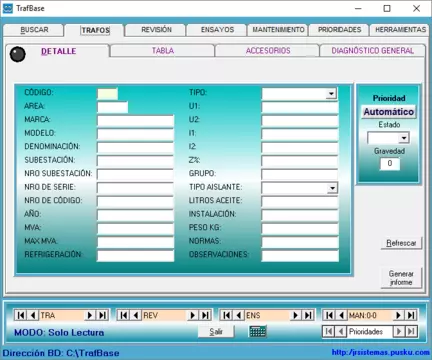Click the black status indicator ball
This screenshot has width=432, height=360.
pyautogui.click(x=18, y=54)
